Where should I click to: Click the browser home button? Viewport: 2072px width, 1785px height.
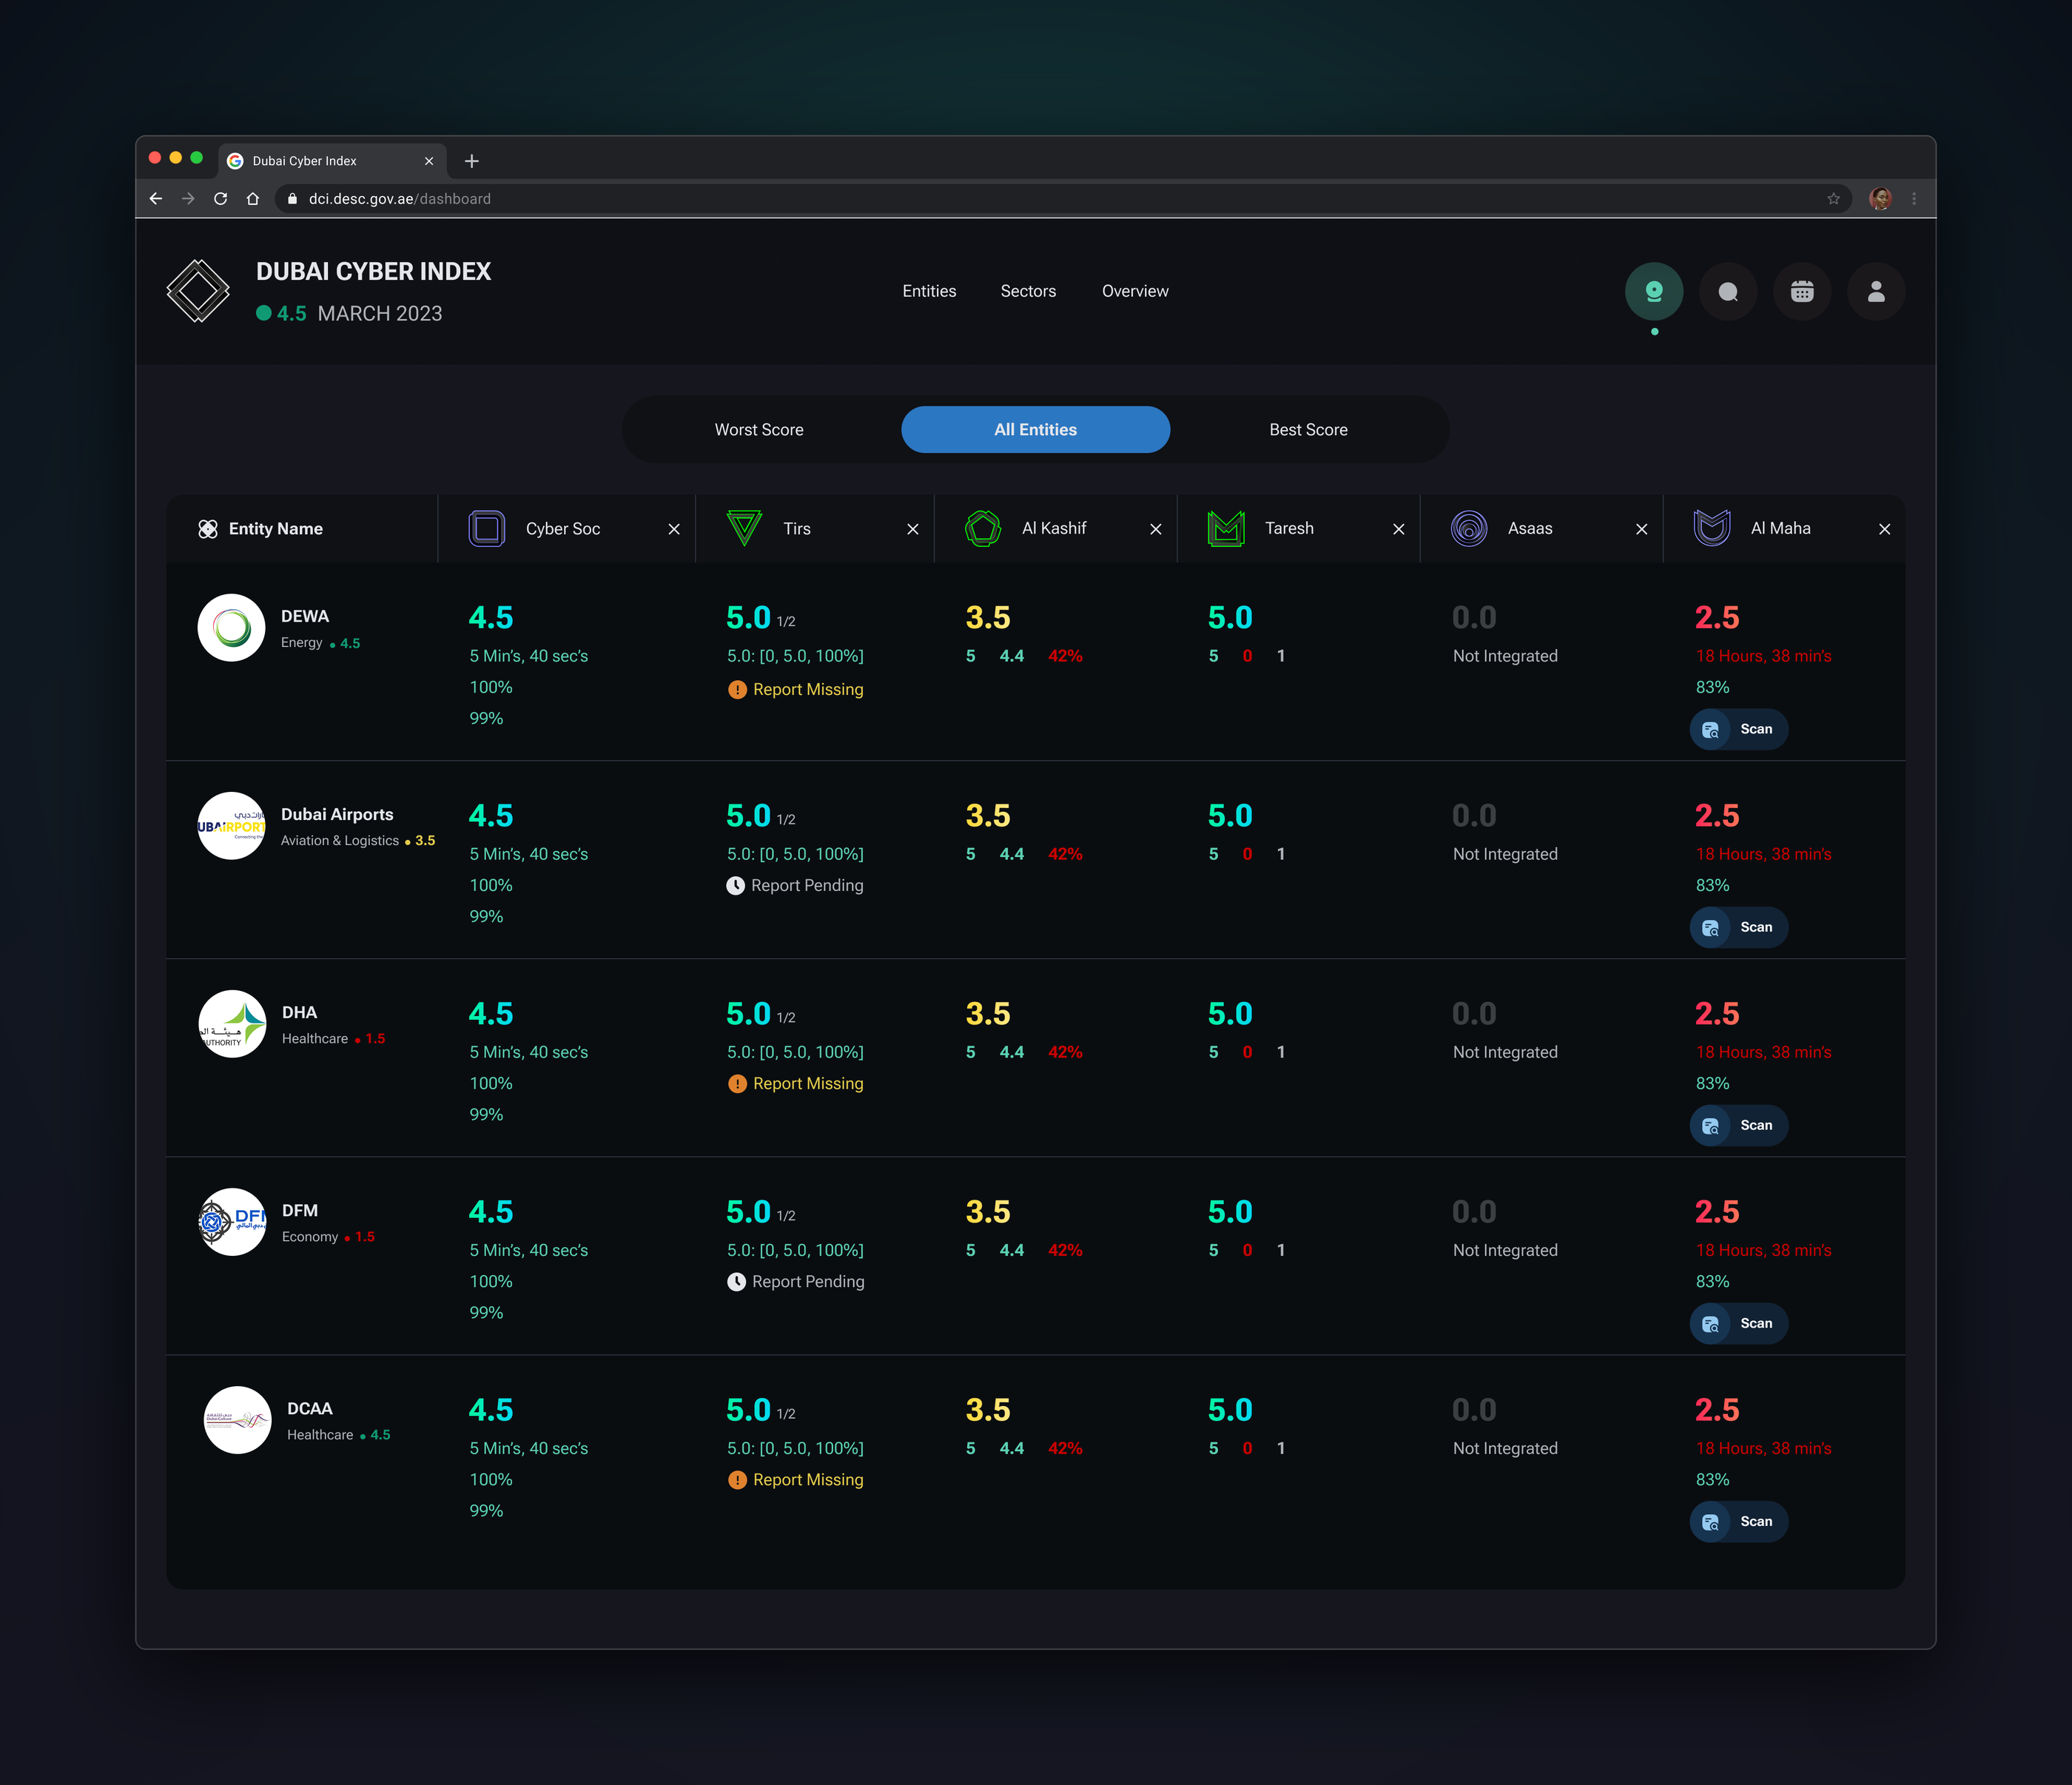coord(253,199)
